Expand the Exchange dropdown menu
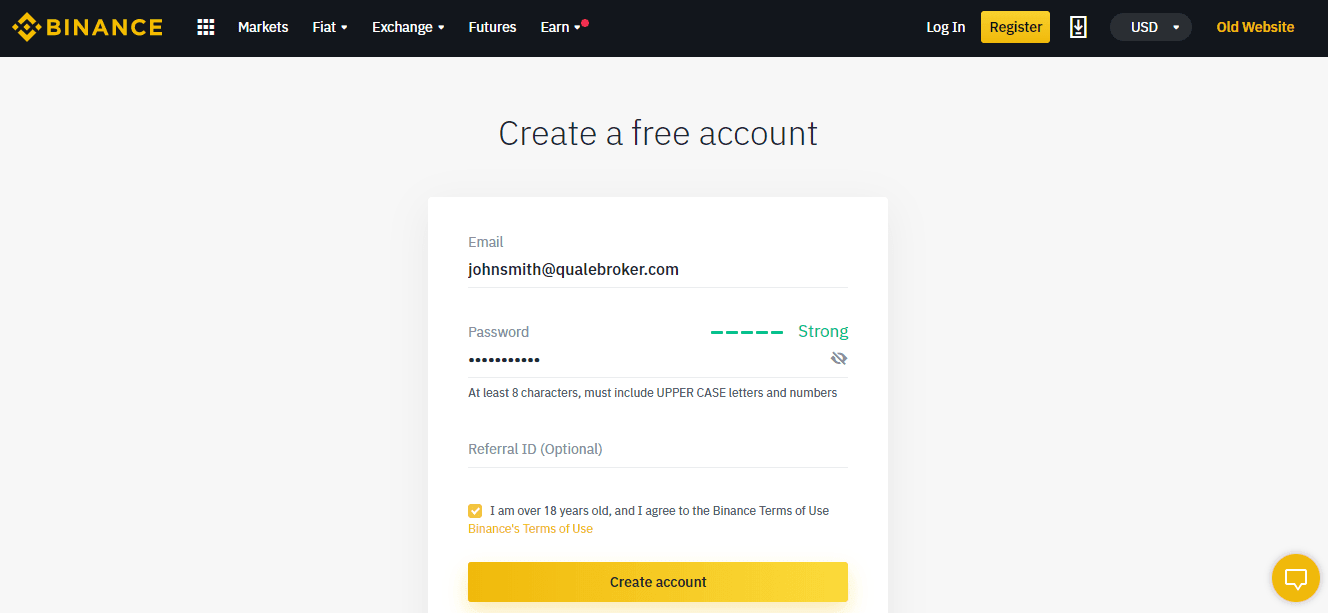1328x613 pixels. click(x=408, y=27)
